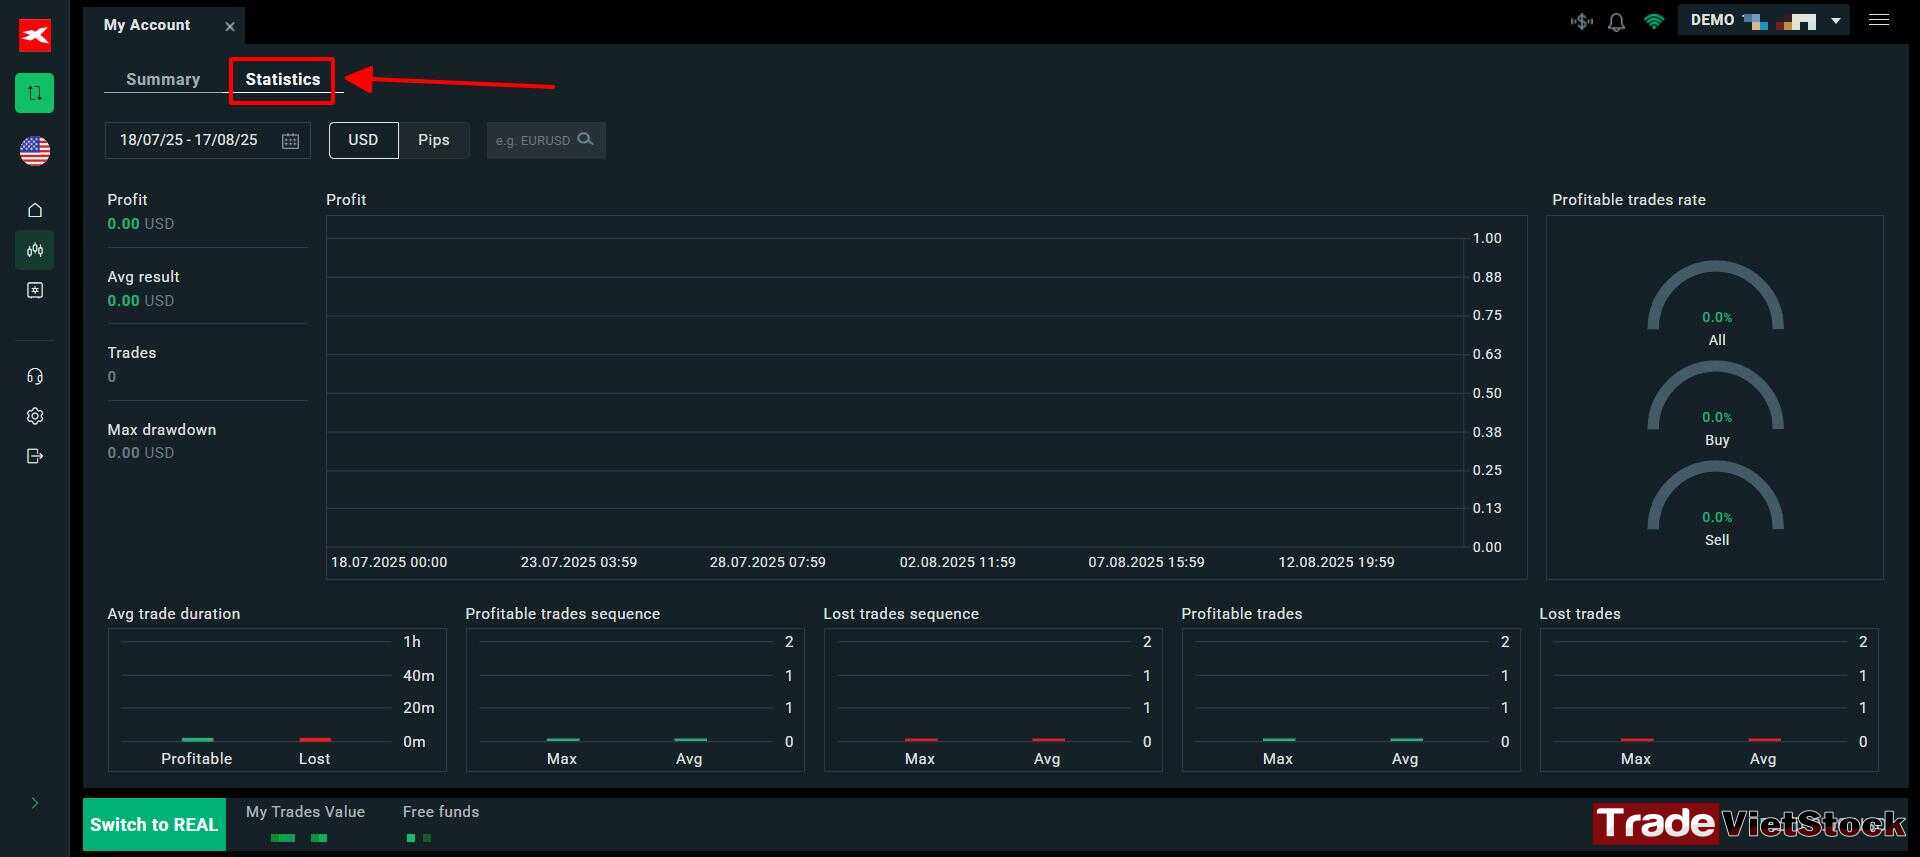Switch to the Summary tab
This screenshot has height=857, width=1920.
163,79
